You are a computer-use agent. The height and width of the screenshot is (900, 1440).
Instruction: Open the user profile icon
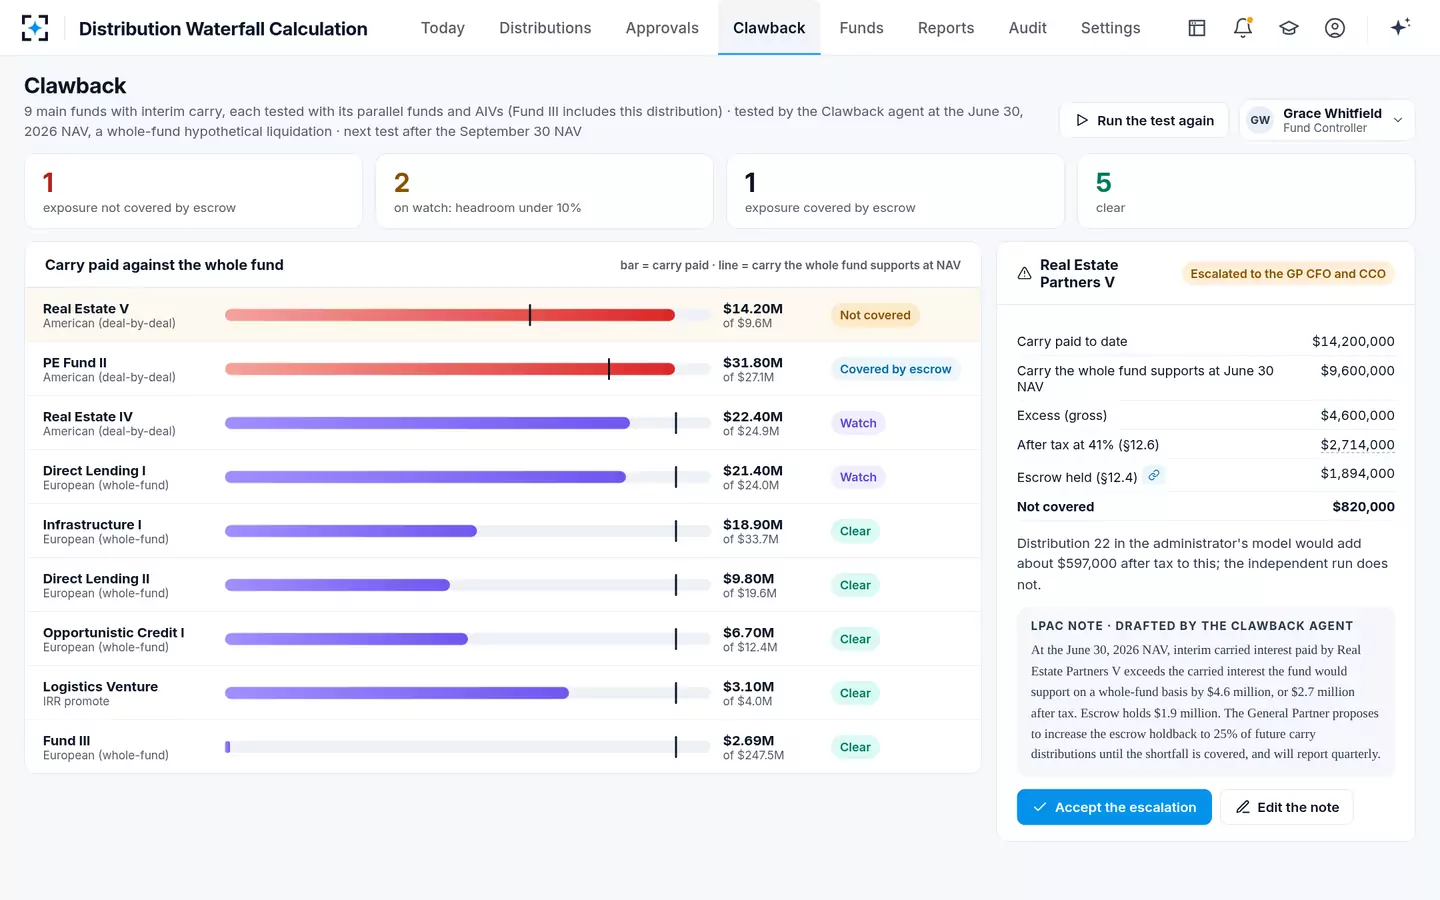click(1335, 28)
